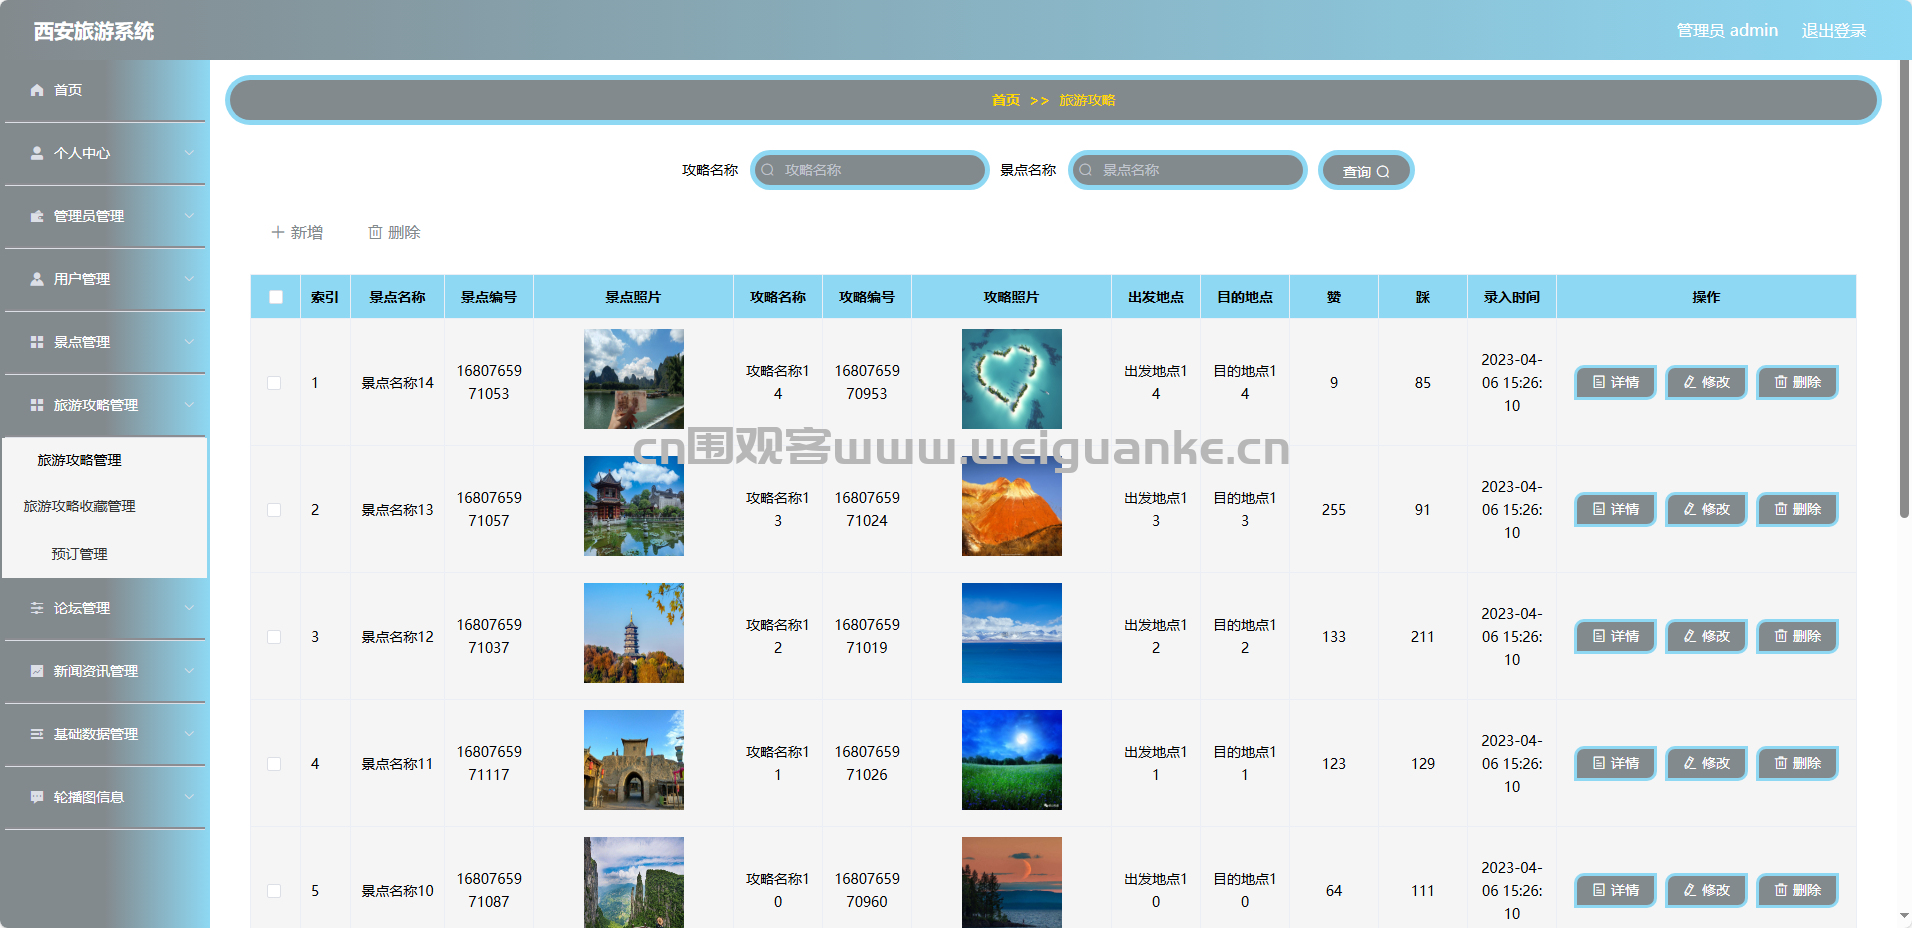The height and width of the screenshot is (928, 1912).
Task: Click the 管理员管理 sidebar icon
Action: click(37, 216)
